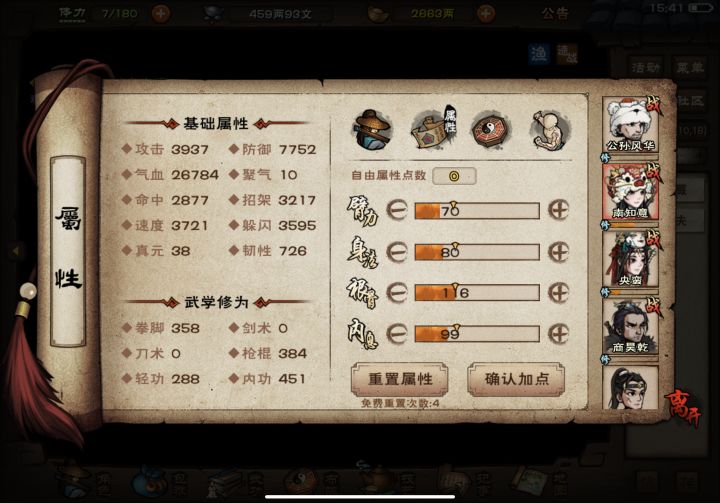
Task: Decrease 身法 with the minus button
Action: (397, 252)
